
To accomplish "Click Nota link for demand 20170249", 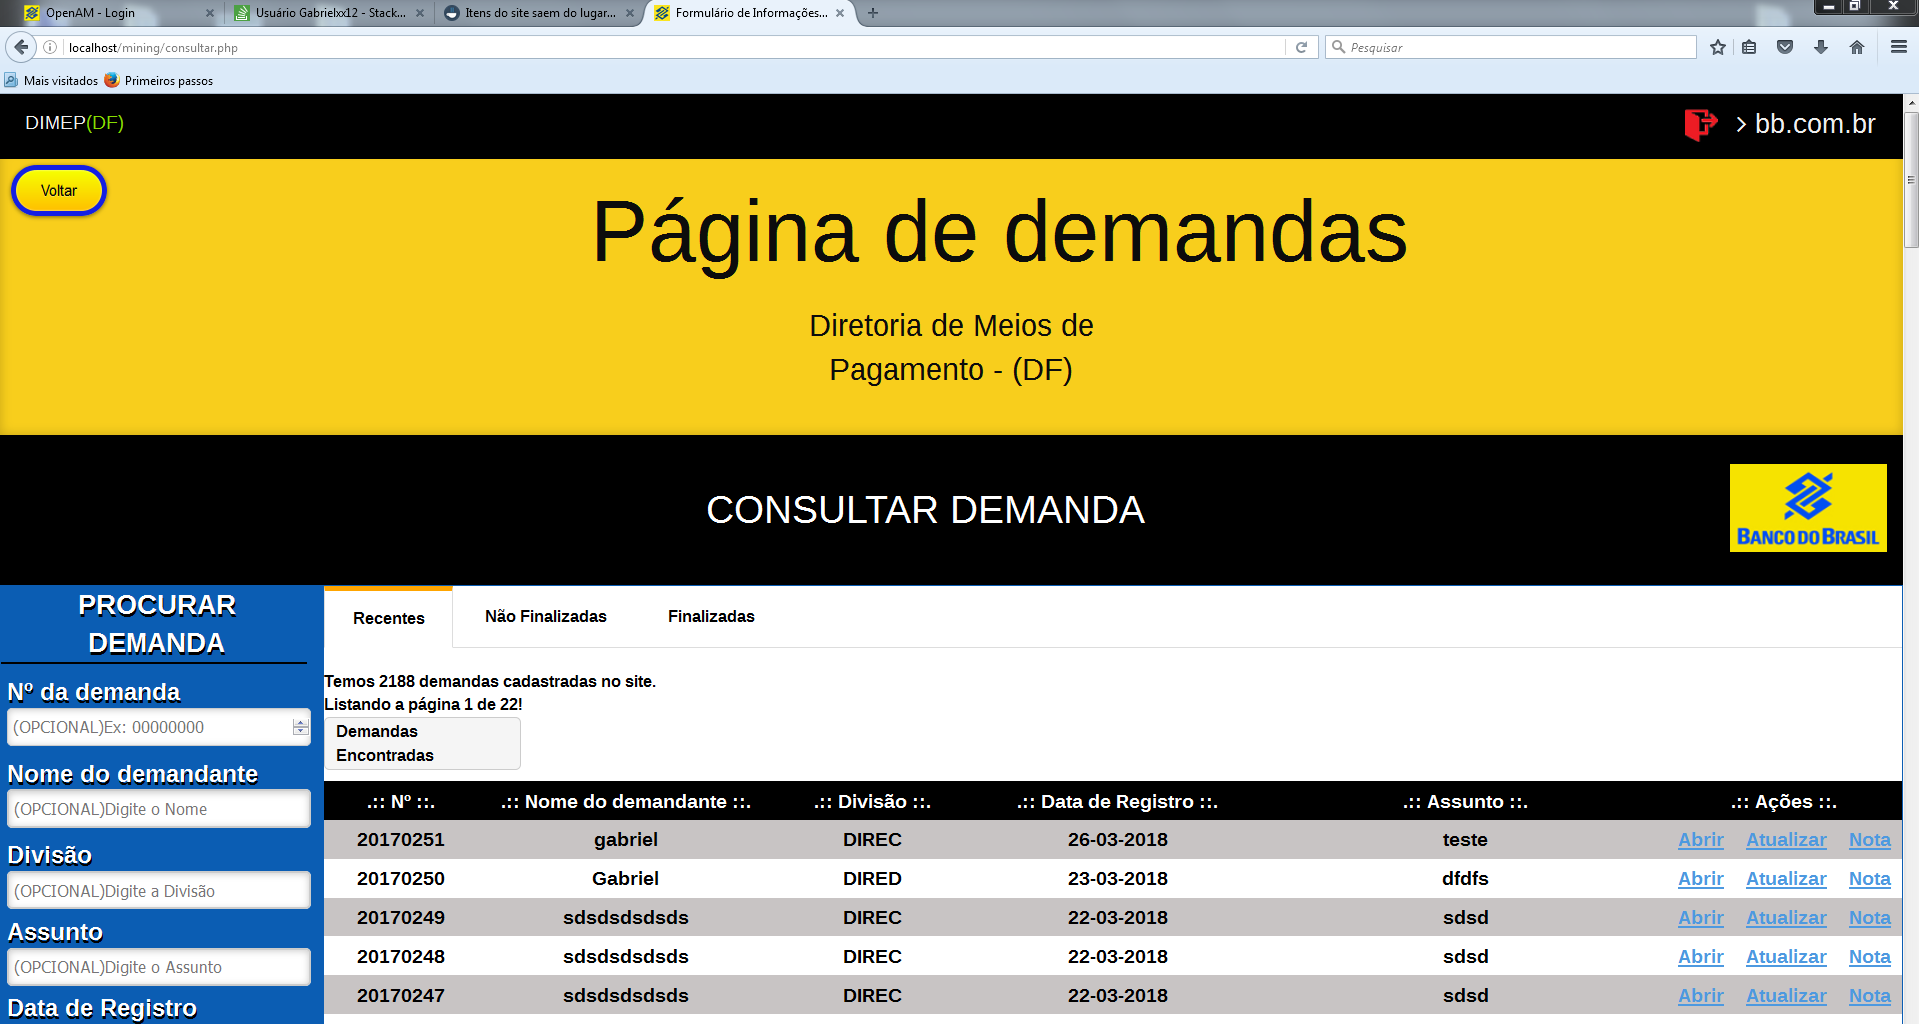I will (x=1869, y=918).
